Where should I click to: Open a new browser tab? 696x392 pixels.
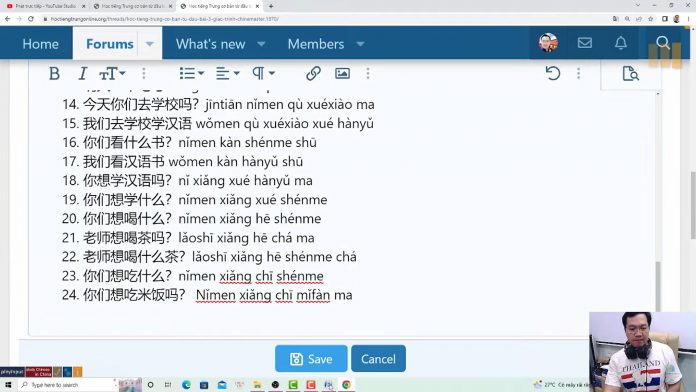tap(271, 6)
